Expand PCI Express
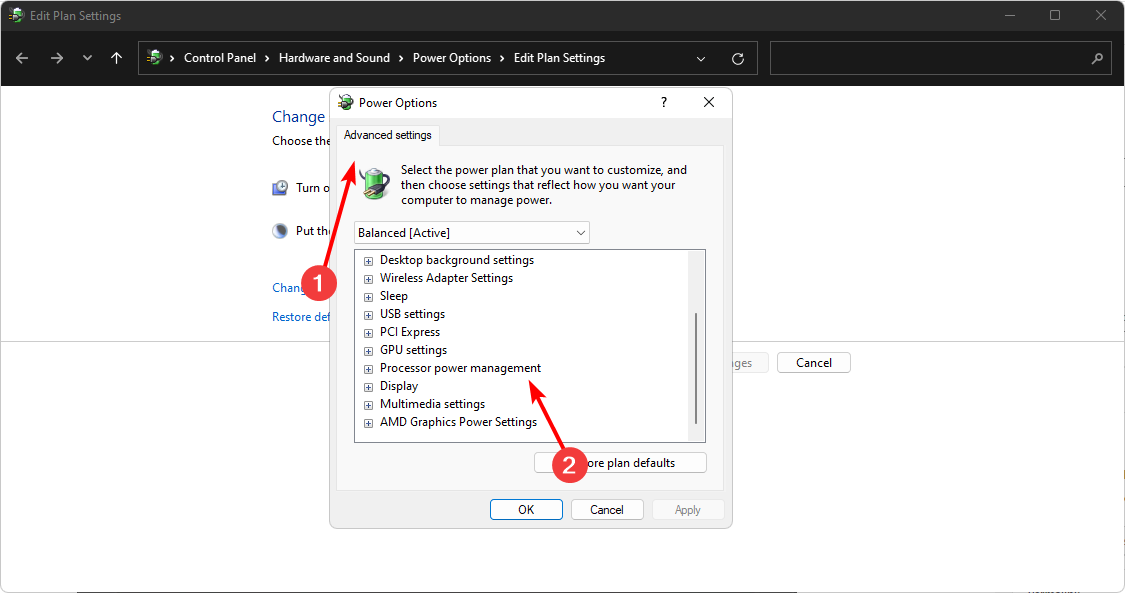The width and height of the screenshot is (1125, 593). click(x=368, y=333)
